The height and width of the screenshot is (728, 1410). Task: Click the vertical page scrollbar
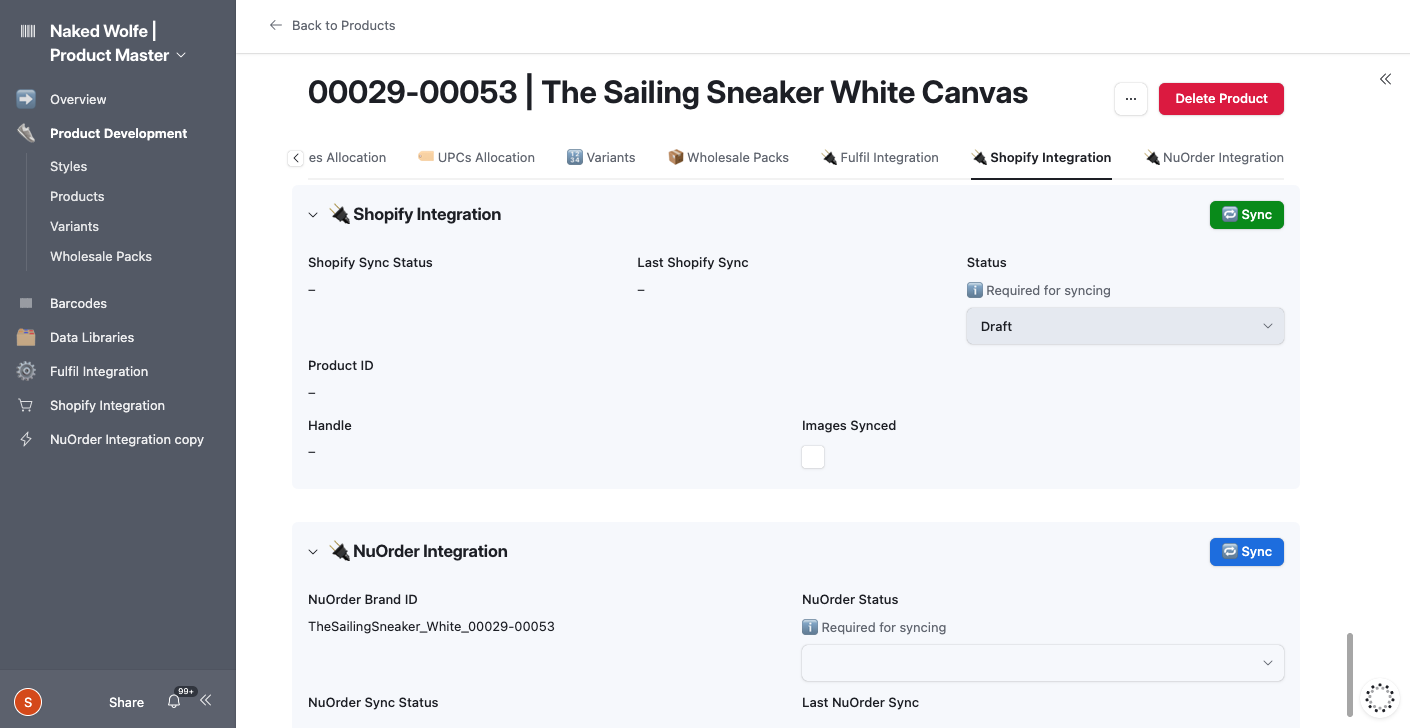pos(1350,675)
